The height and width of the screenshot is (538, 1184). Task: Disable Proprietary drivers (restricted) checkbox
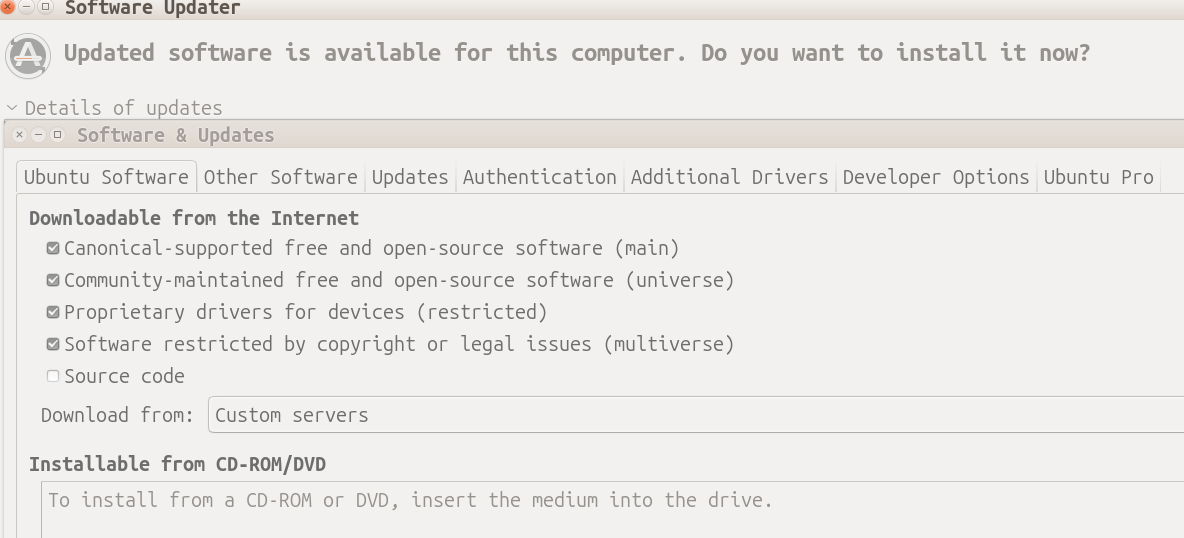(x=53, y=312)
